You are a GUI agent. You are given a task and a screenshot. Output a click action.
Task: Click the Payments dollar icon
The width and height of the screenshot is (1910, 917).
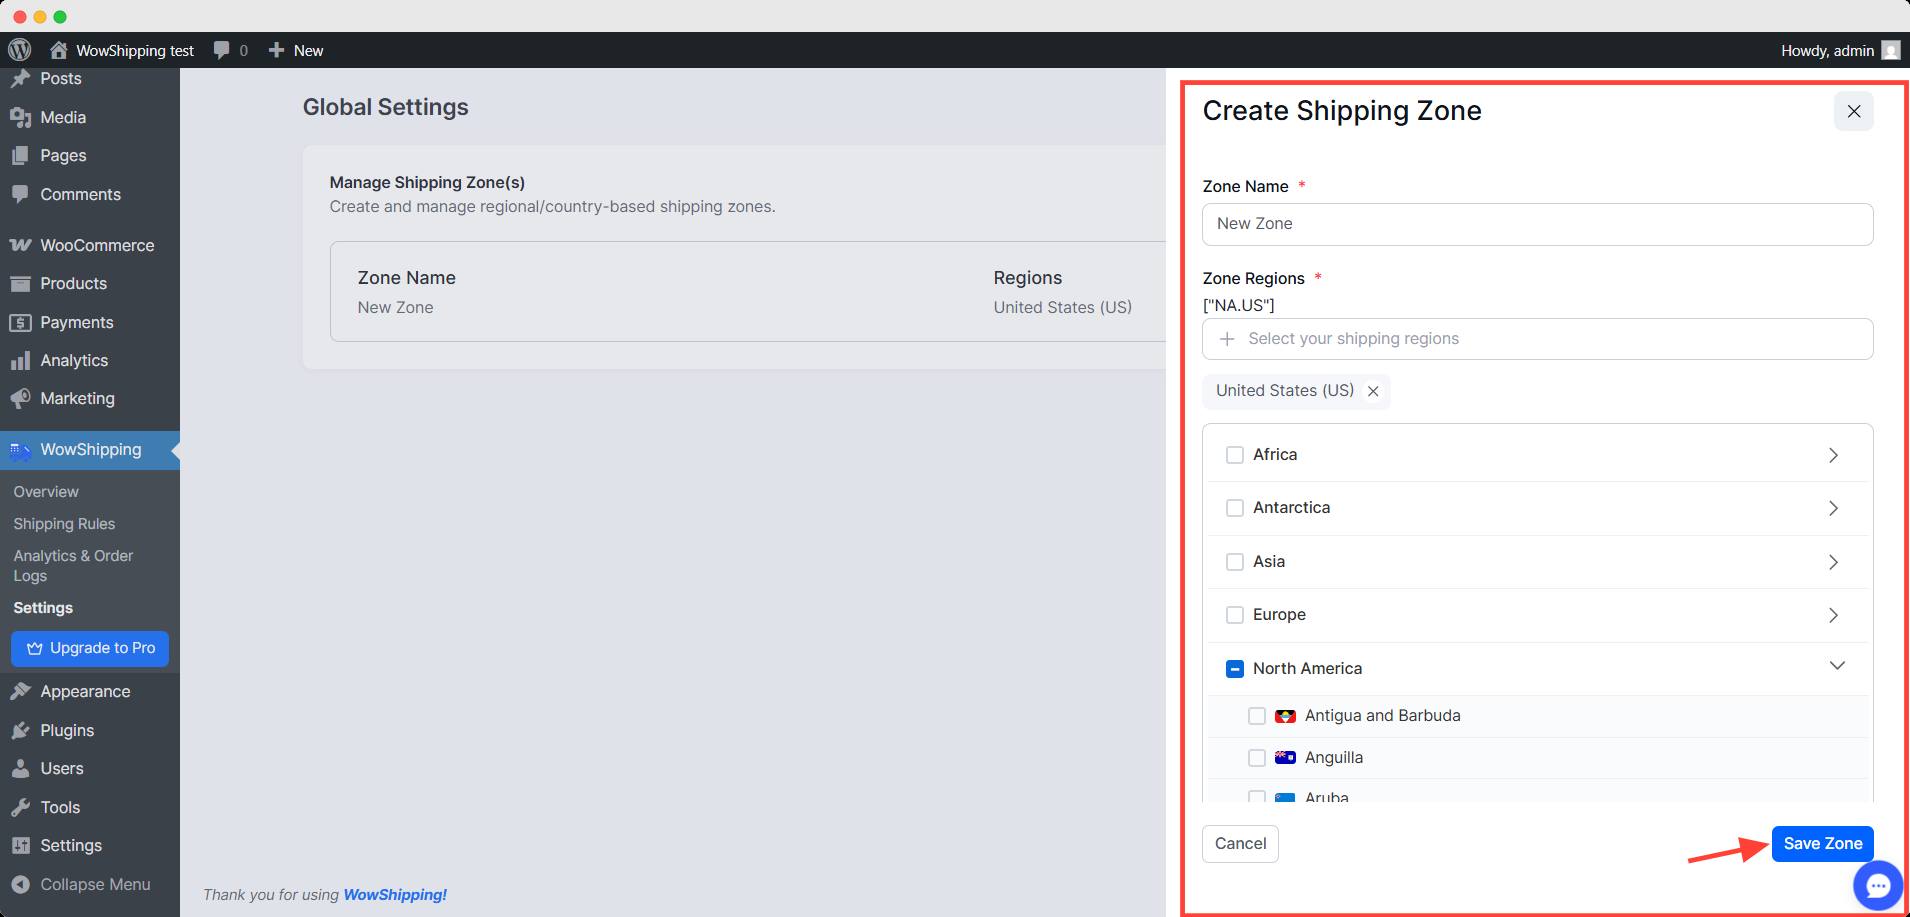tap(20, 322)
